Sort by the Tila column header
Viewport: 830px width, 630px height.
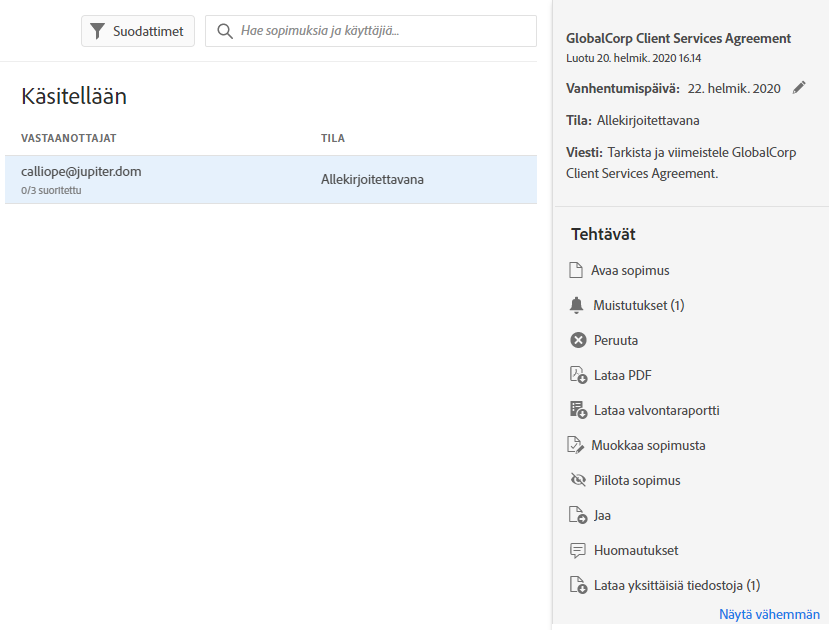(333, 138)
